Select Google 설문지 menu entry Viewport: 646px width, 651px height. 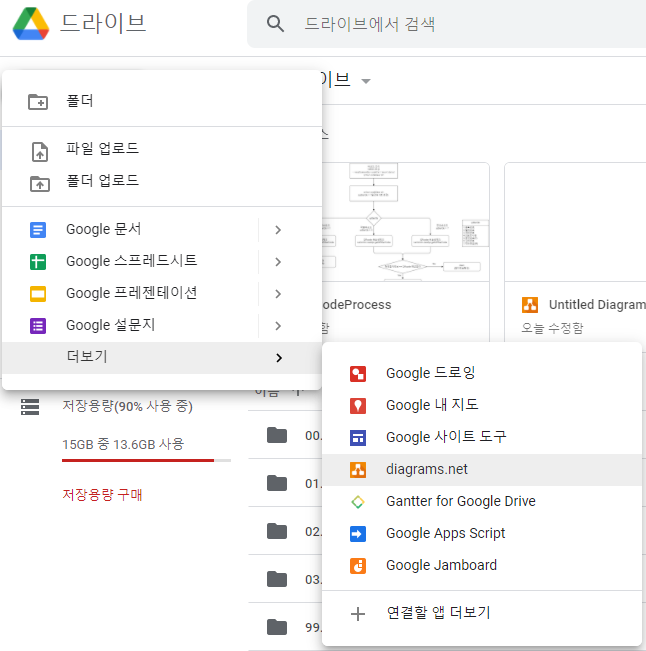[x=162, y=326]
